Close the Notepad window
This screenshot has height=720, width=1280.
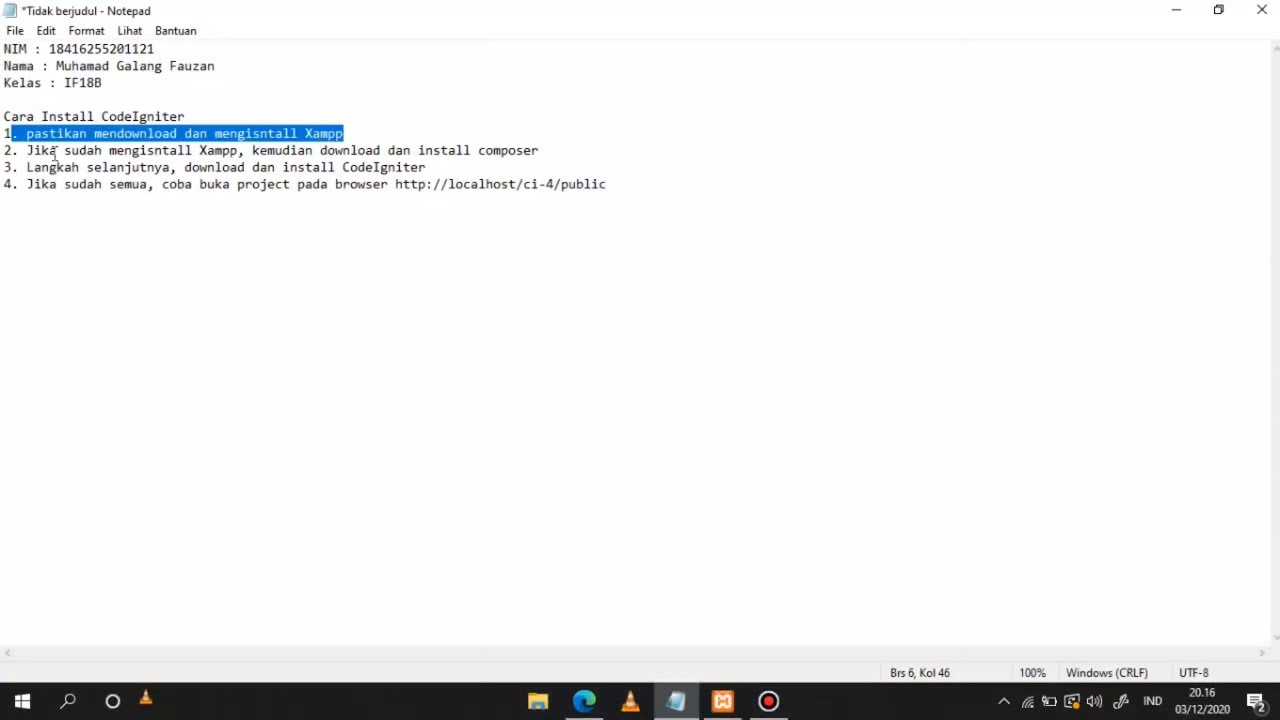point(1261,10)
